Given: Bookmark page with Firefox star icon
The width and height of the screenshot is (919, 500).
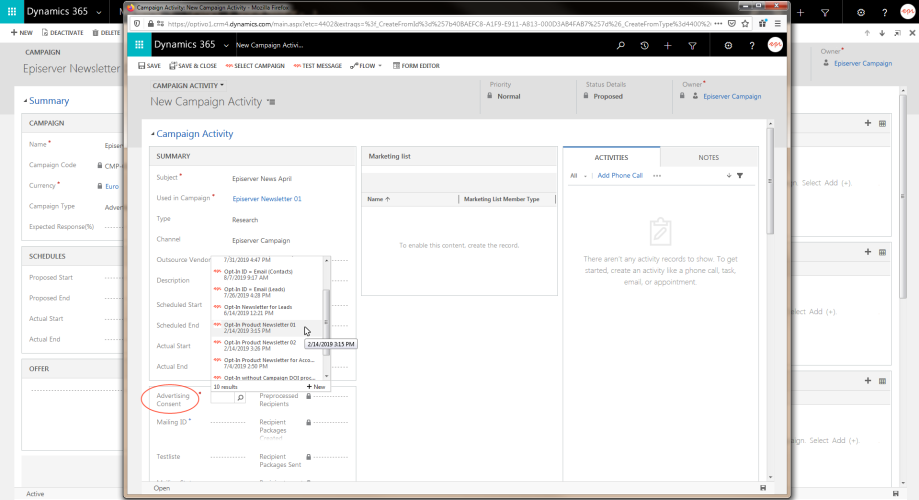Looking at the screenshot, I should (745, 24).
